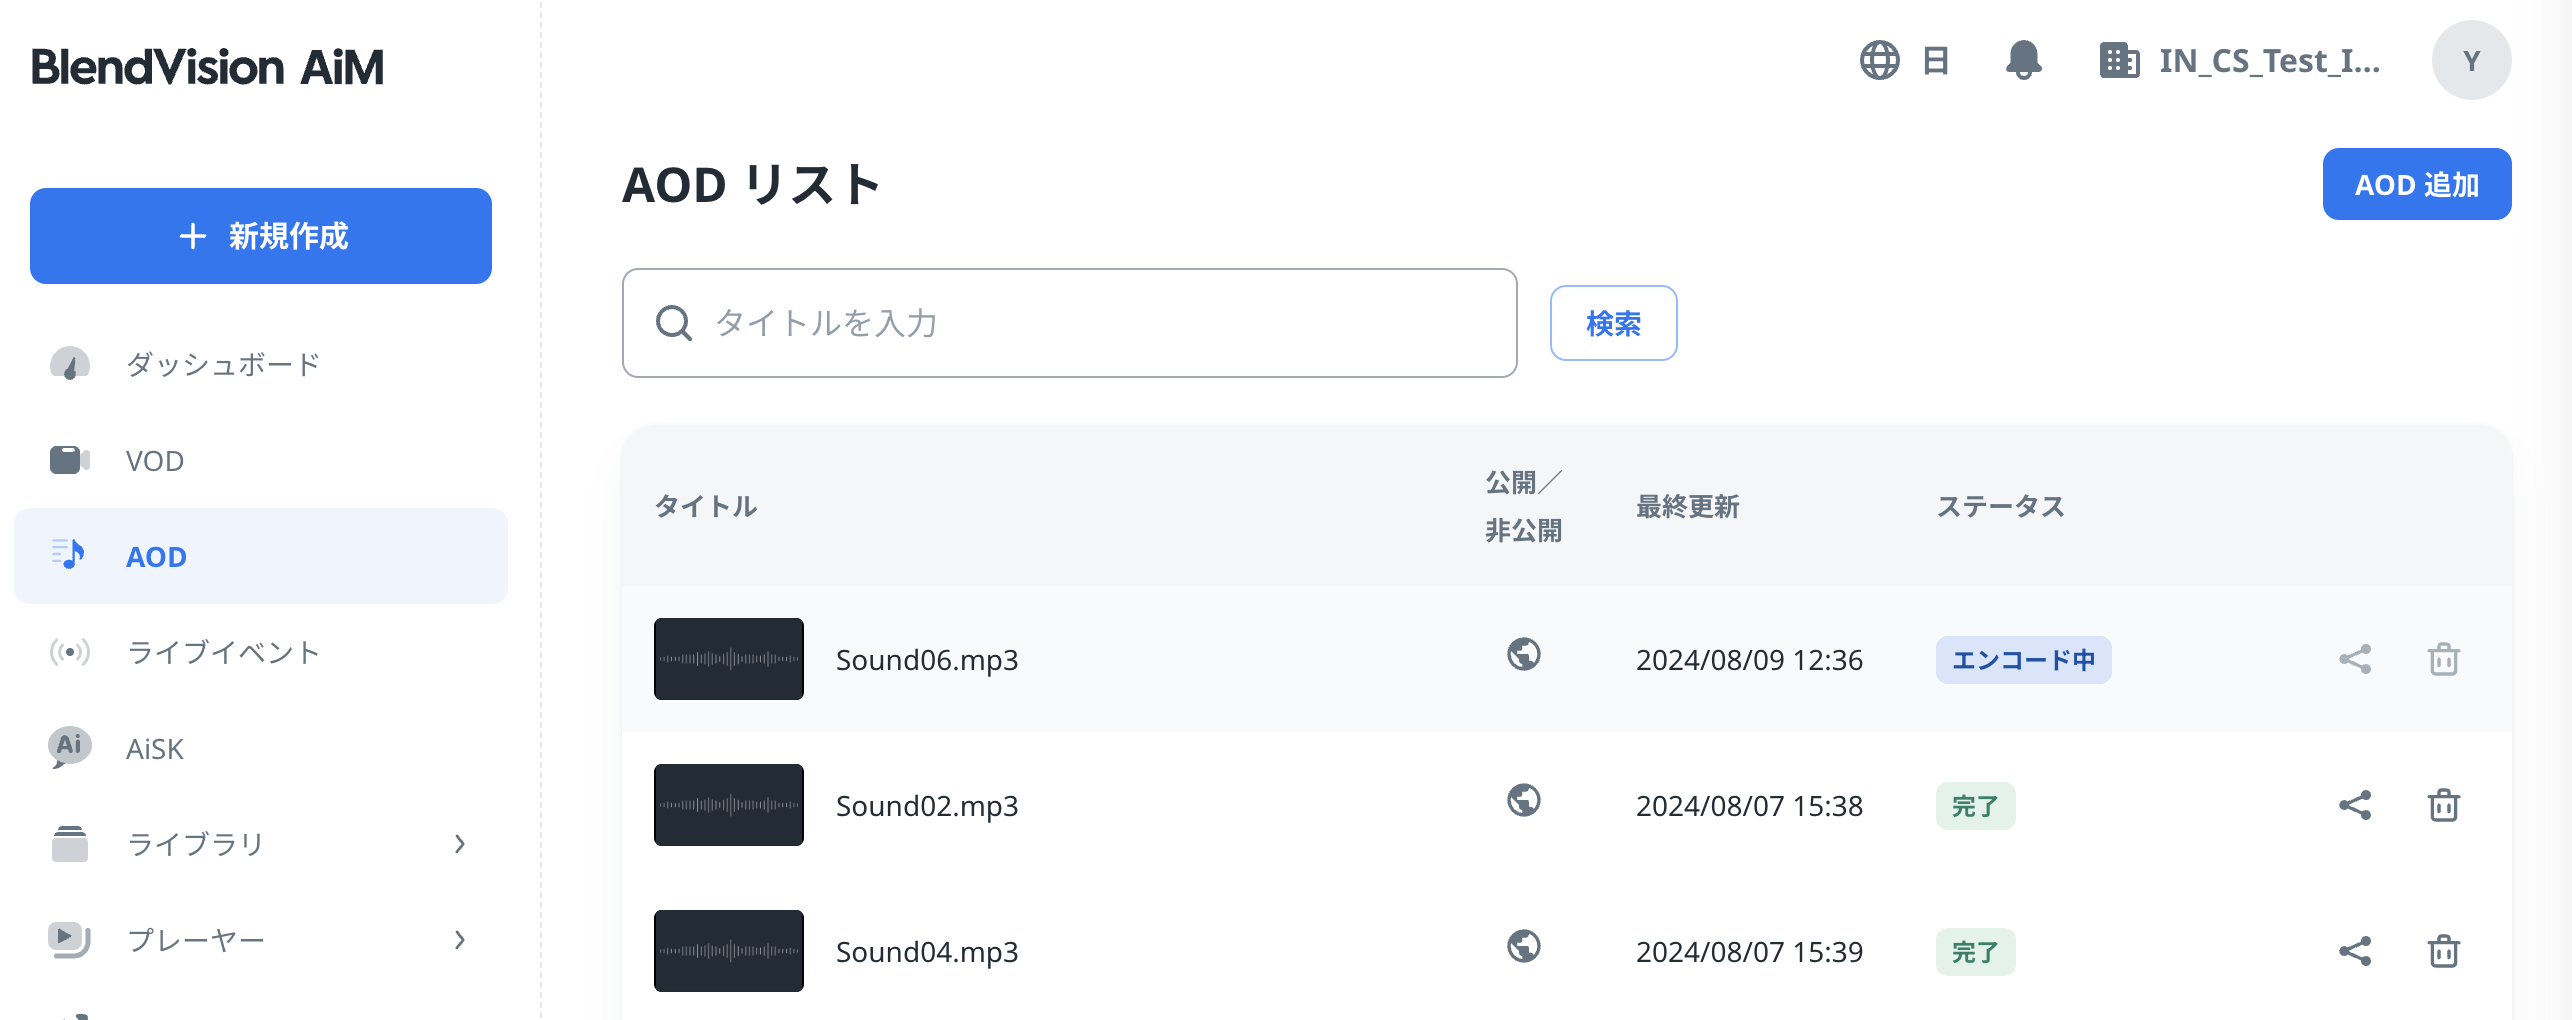
Task: Switch to the AOD menu item
Action: click(x=156, y=556)
